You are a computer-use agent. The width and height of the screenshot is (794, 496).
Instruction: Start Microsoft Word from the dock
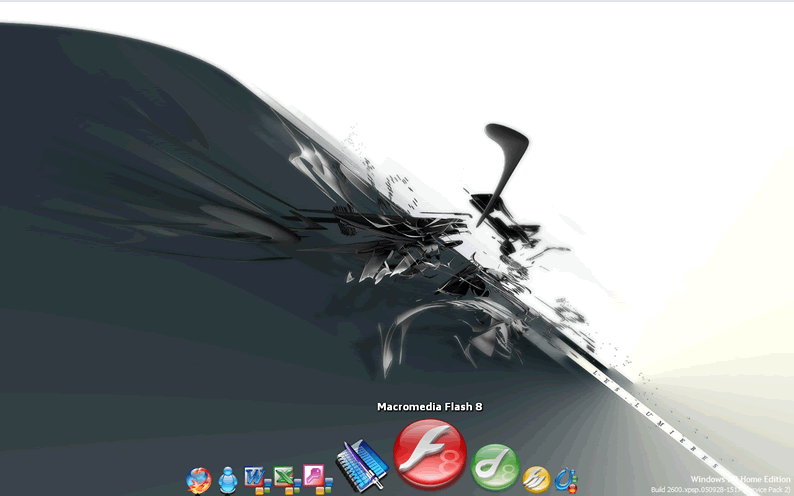tap(256, 477)
